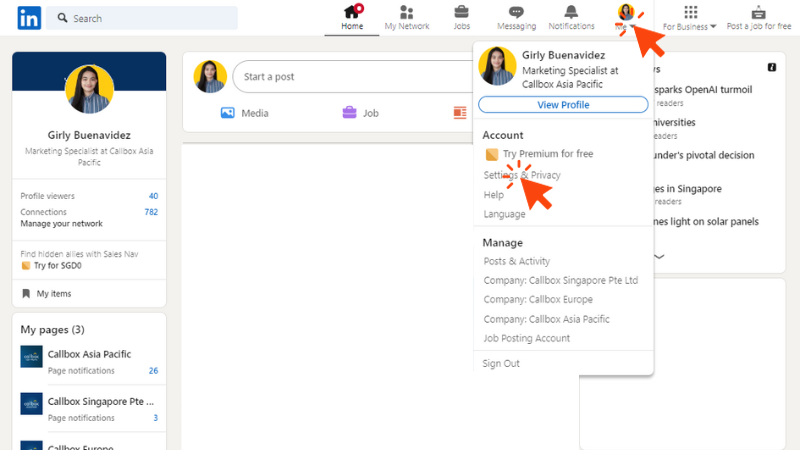Open My items link
The height and width of the screenshot is (450, 800).
pos(54,293)
